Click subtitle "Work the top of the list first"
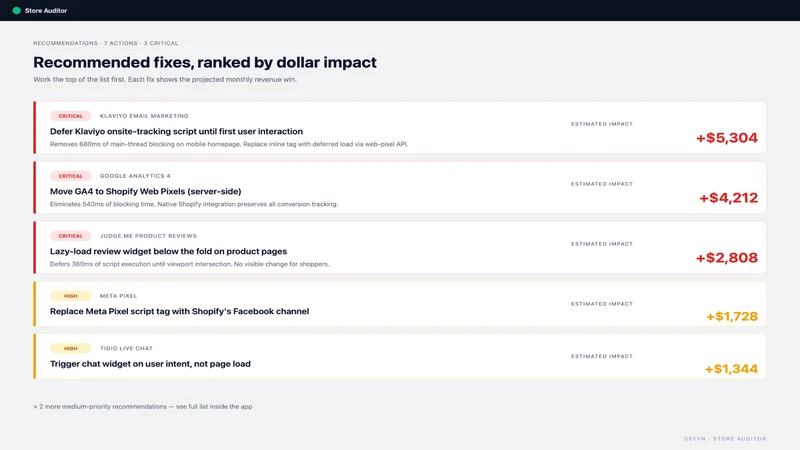 pyautogui.click(x=165, y=79)
